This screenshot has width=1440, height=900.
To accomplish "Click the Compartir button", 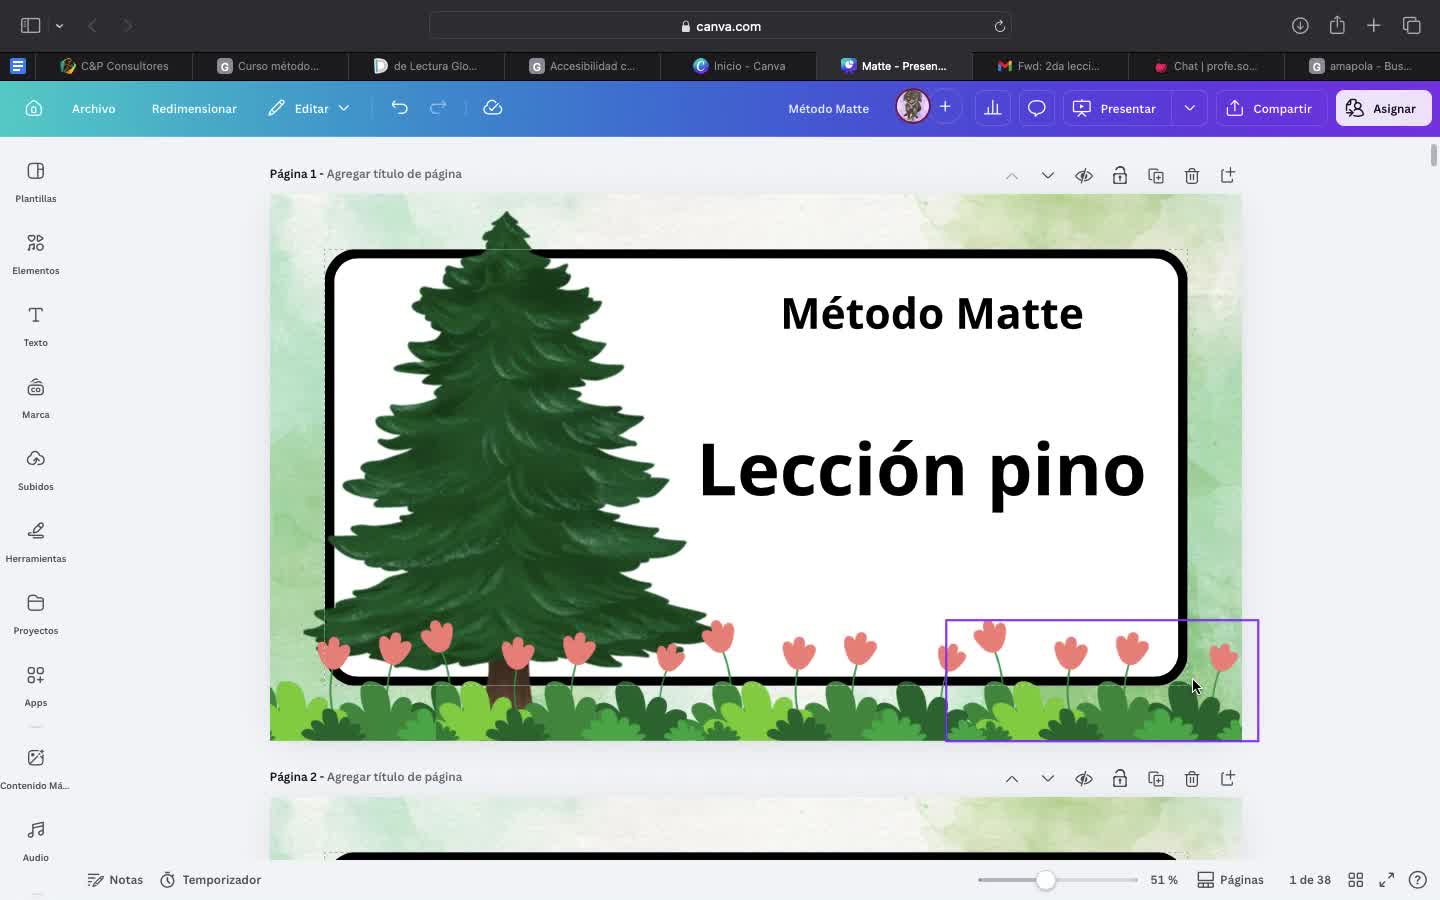I will point(1270,108).
